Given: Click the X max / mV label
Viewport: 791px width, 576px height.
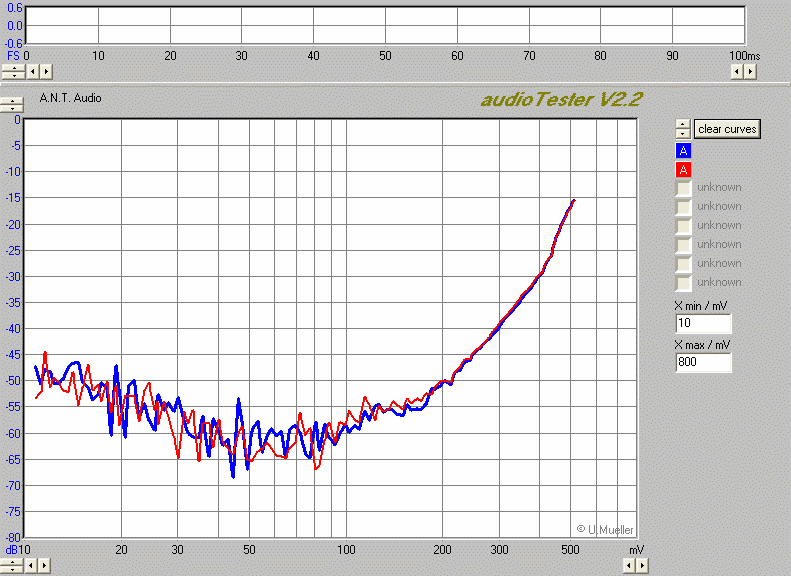Looking at the screenshot, I should pyautogui.click(x=702, y=345).
